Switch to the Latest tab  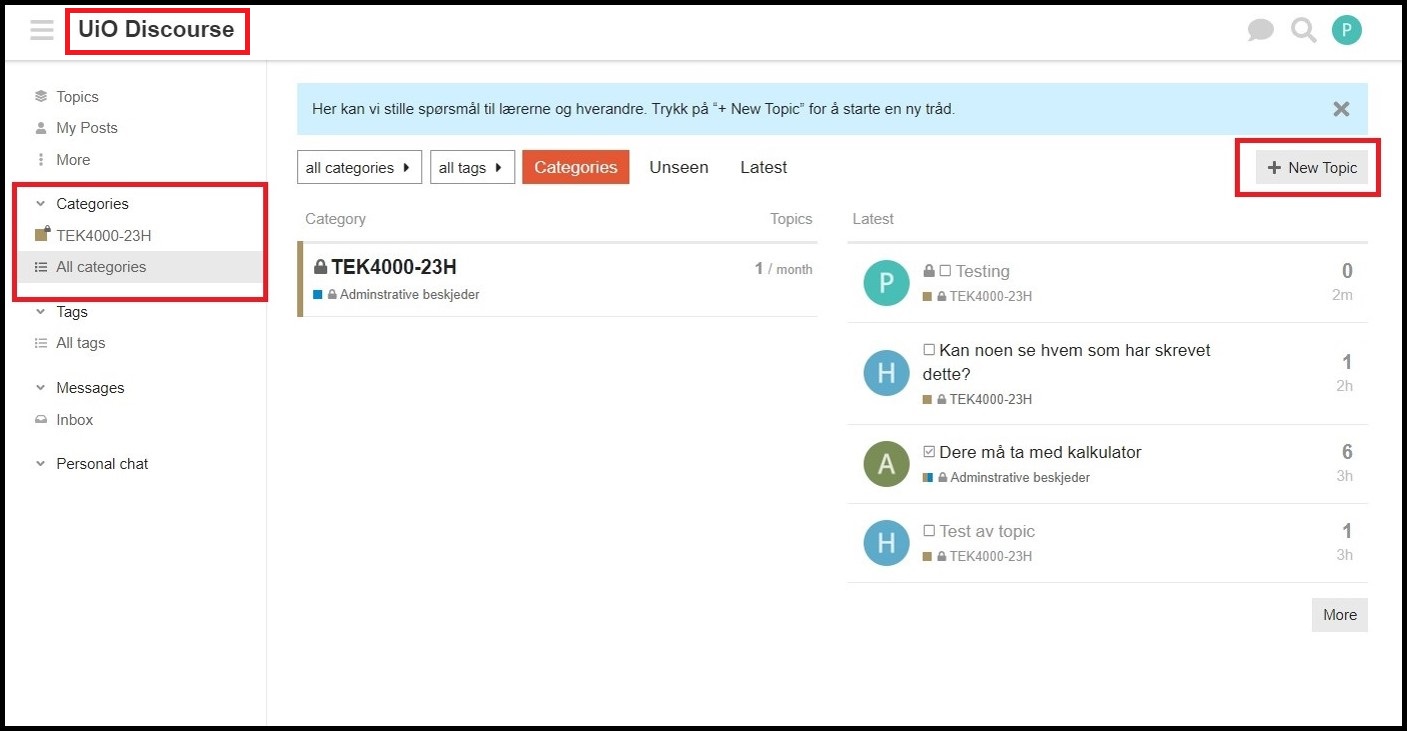[764, 167]
